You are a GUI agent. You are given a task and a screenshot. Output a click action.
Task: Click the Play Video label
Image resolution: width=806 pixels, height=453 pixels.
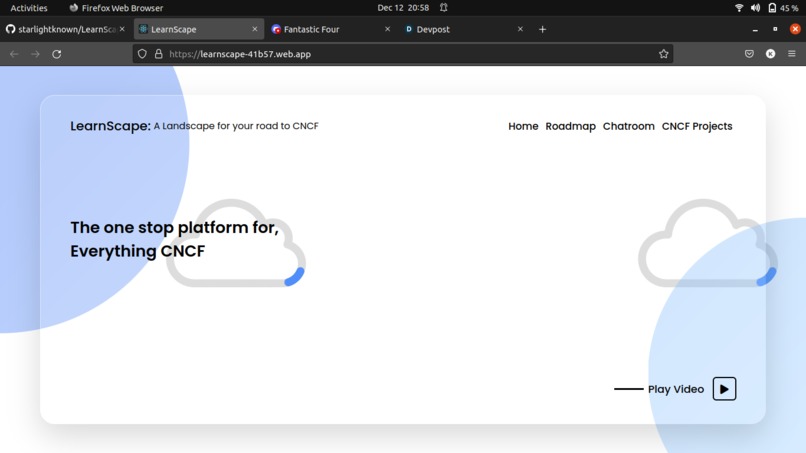click(x=676, y=389)
